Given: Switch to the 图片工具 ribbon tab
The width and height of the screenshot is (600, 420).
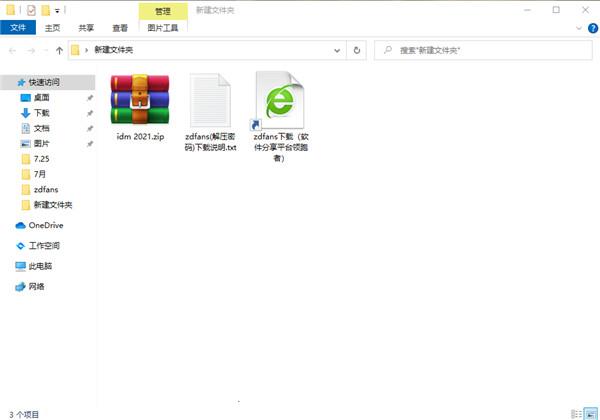Looking at the screenshot, I should pyautogui.click(x=163, y=28).
